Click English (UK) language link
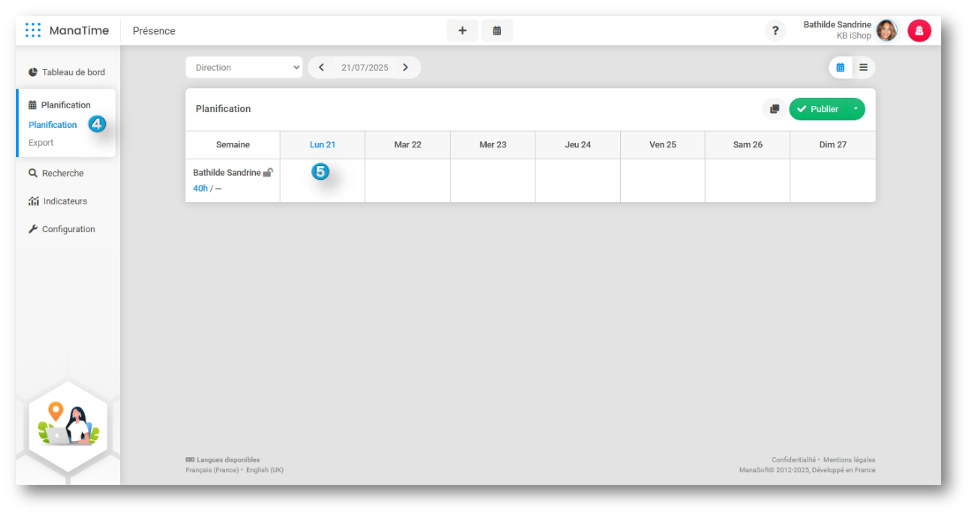The width and height of the screenshot is (972, 516). point(265,470)
